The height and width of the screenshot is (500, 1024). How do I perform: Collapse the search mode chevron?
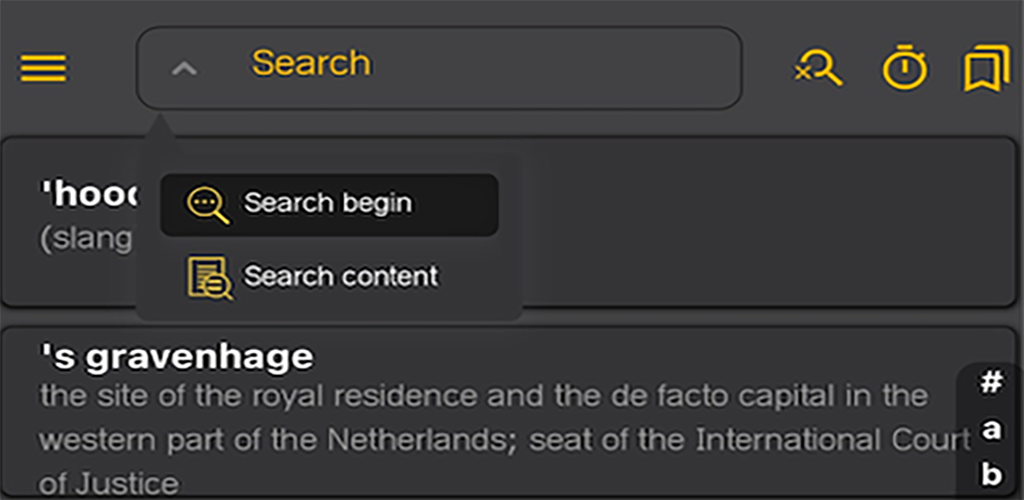click(184, 68)
